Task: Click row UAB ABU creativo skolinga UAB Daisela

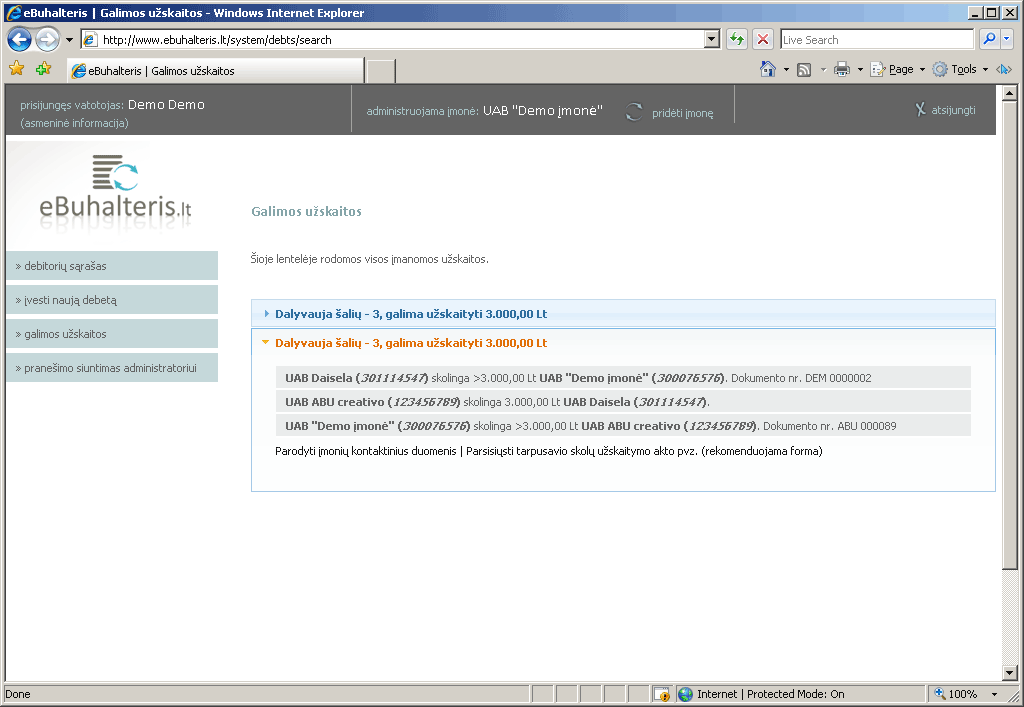Action: pos(623,401)
